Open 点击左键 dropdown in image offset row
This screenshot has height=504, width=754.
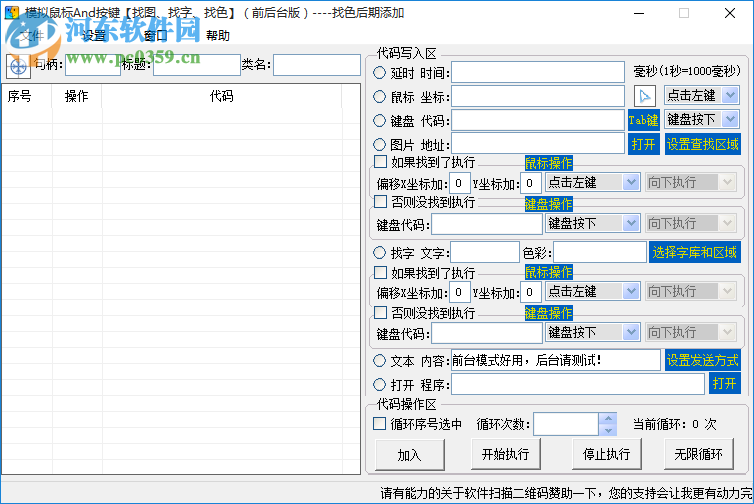pos(631,182)
